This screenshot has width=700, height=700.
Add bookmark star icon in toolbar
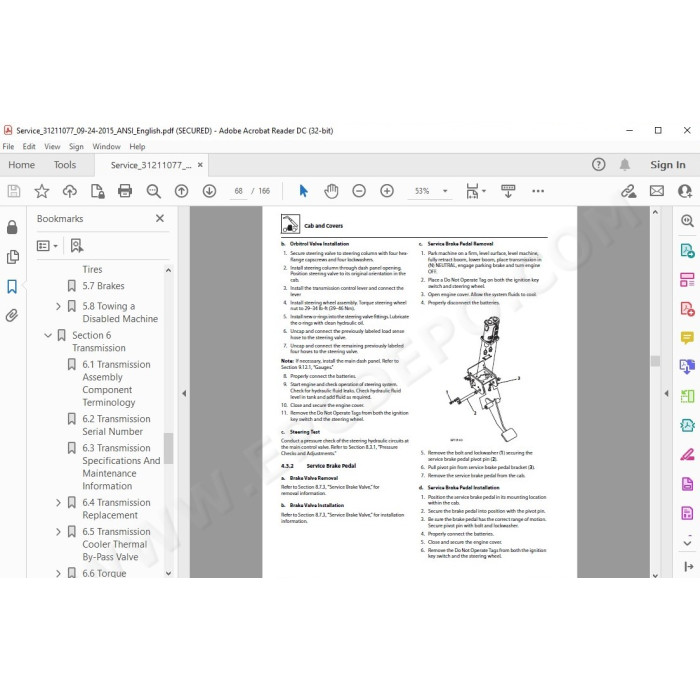tap(42, 191)
